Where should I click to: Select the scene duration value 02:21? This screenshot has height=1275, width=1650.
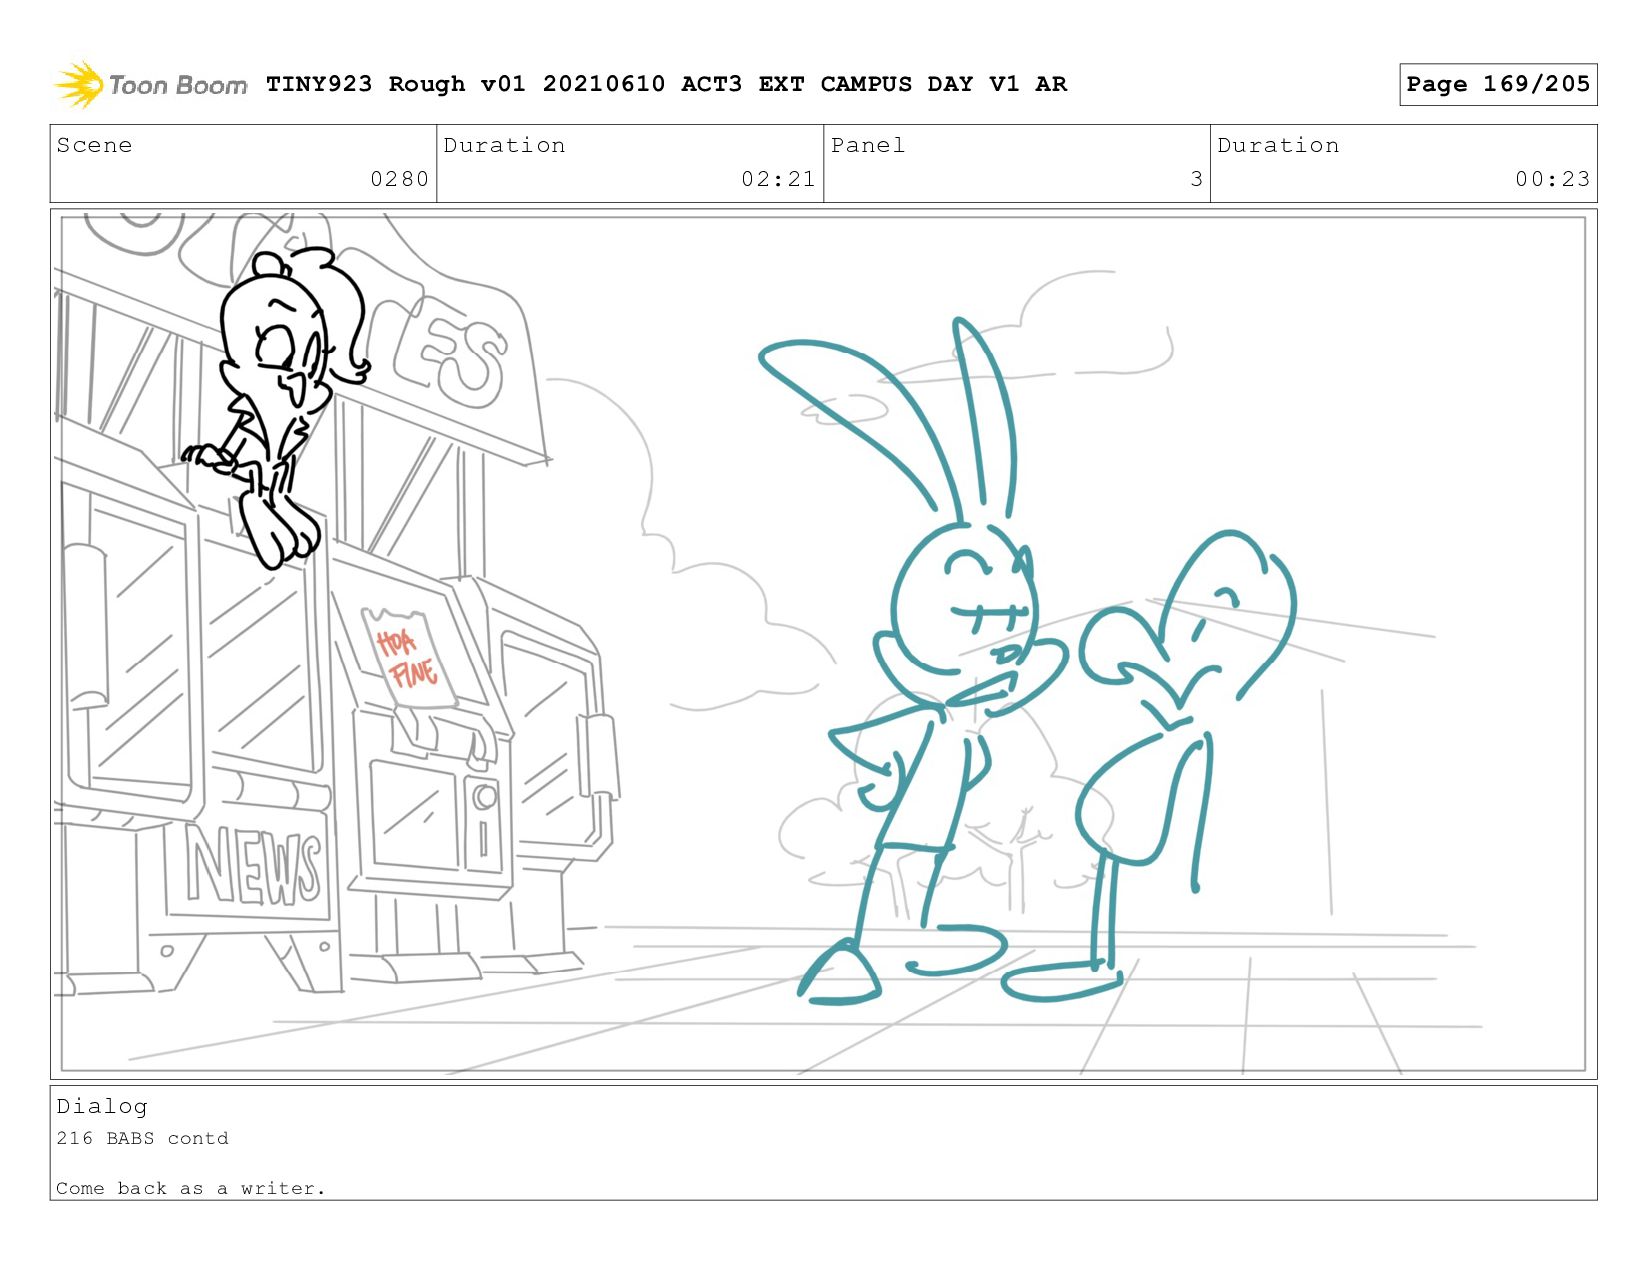pyautogui.click(x=778, y=179)
